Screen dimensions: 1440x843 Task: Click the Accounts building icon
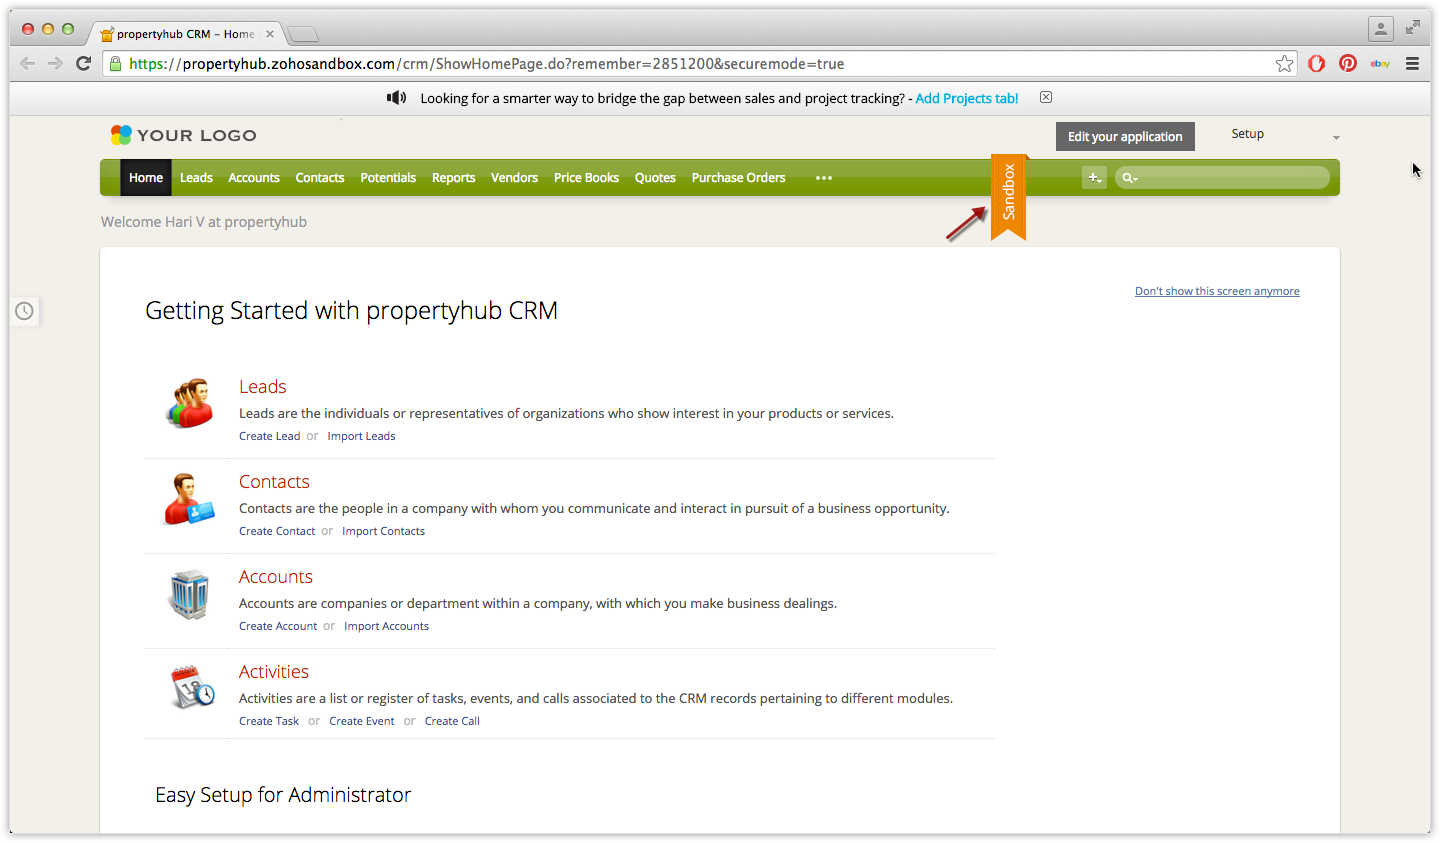189,594
